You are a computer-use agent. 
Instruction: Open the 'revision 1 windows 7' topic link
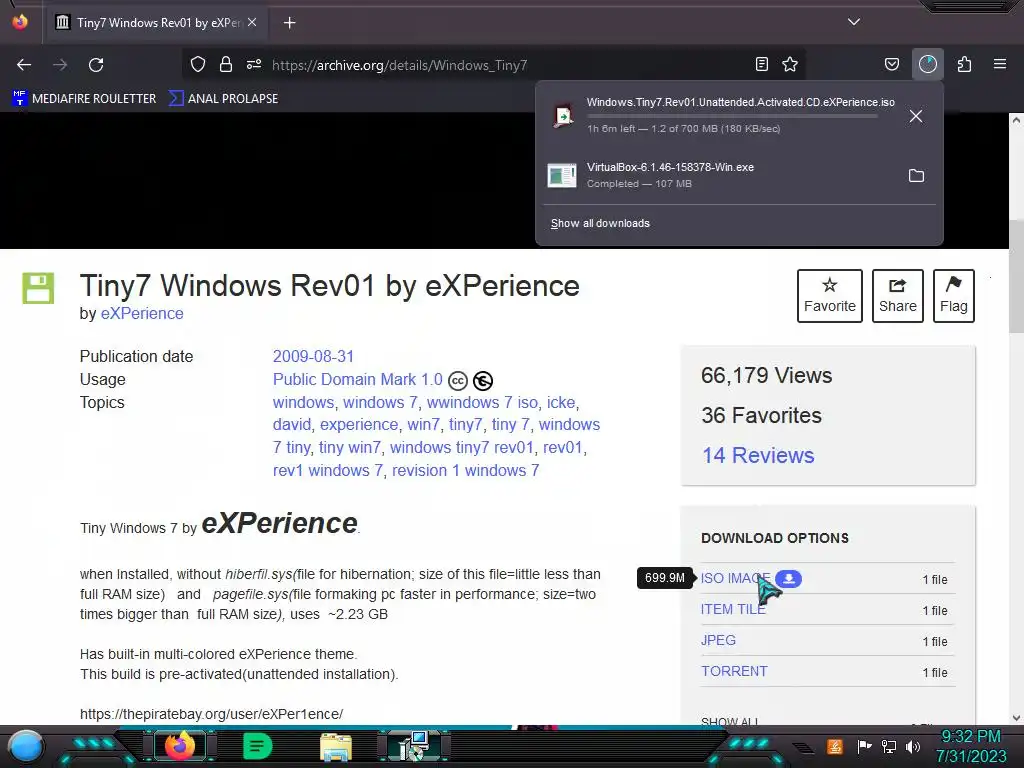[x=465, y=470]
